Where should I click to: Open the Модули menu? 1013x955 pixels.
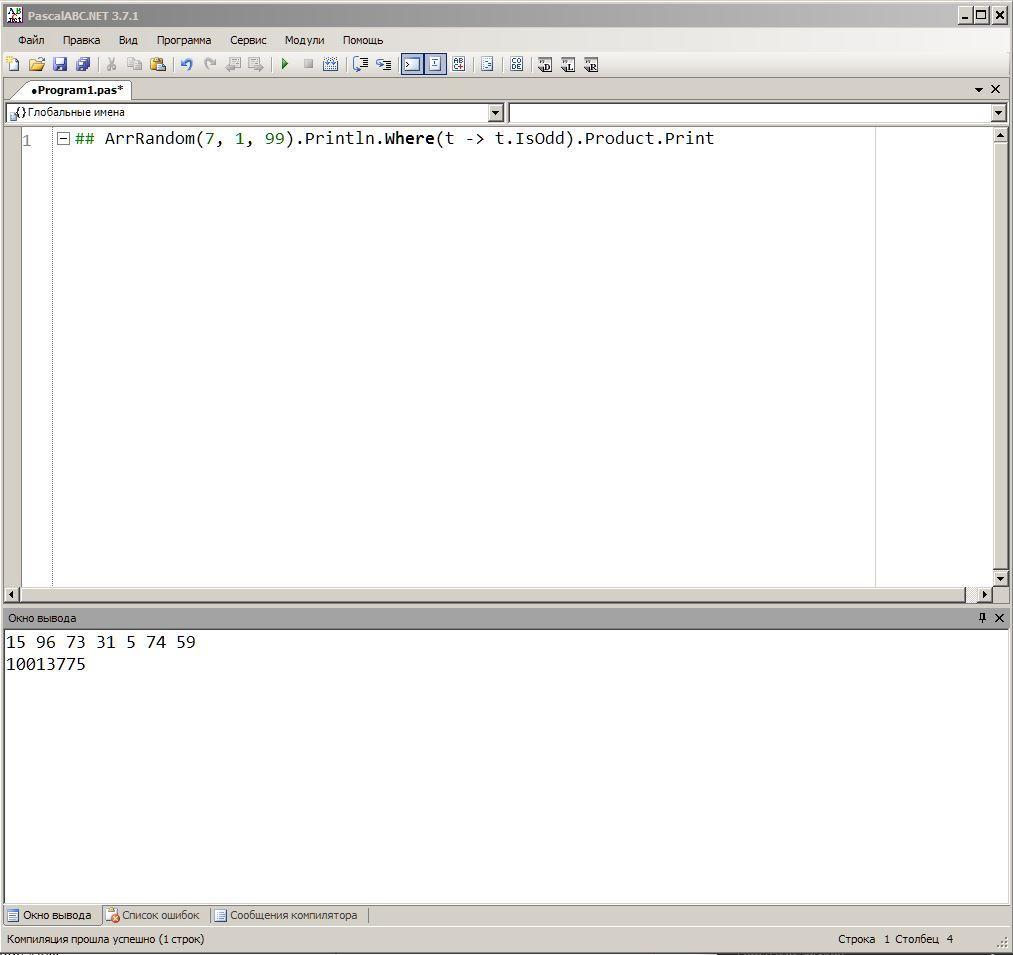click(x=304, y=40)
